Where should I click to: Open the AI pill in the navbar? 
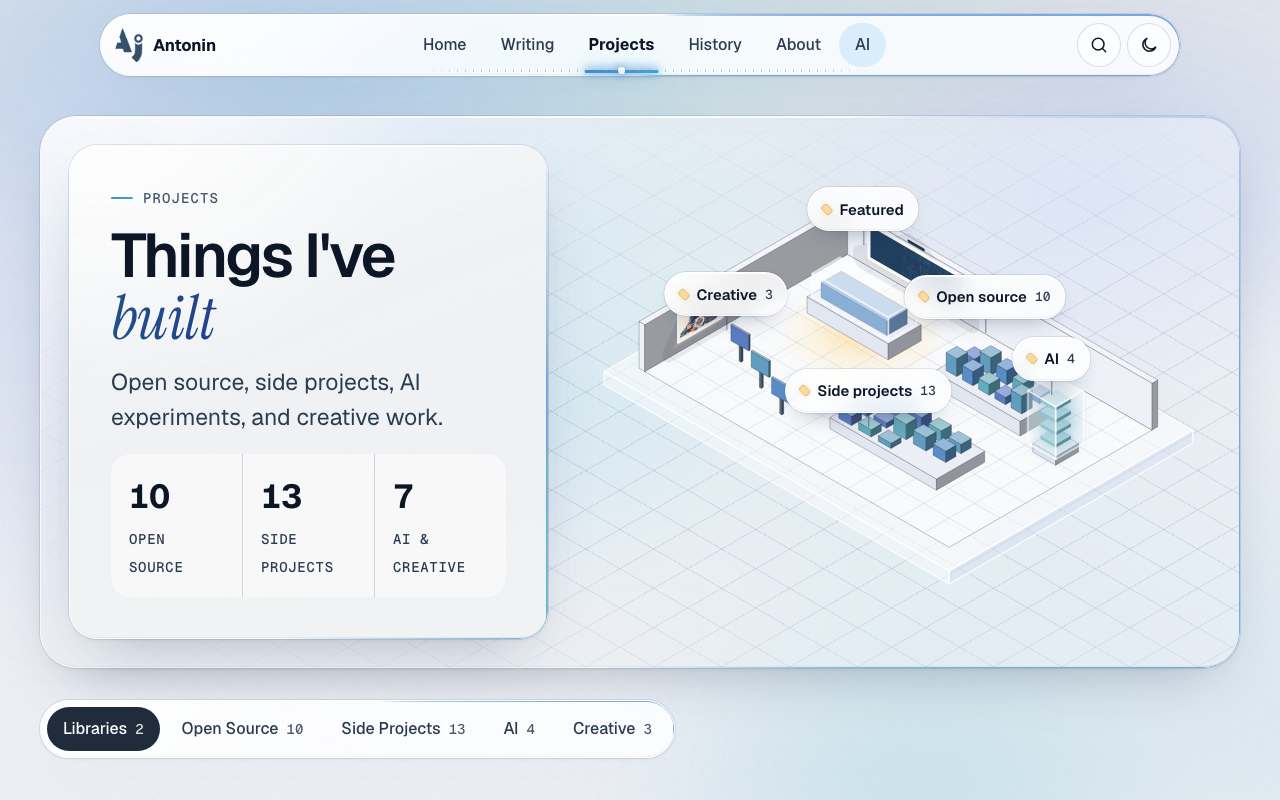coord(862,45)
